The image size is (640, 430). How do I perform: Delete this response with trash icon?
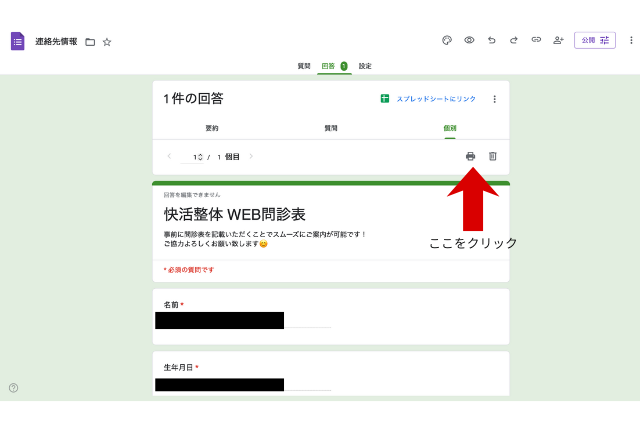click(x=493, y=156)
